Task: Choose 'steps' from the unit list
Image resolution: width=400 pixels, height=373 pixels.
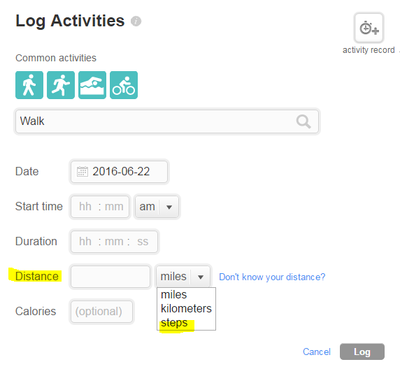Action: [174, 323]
